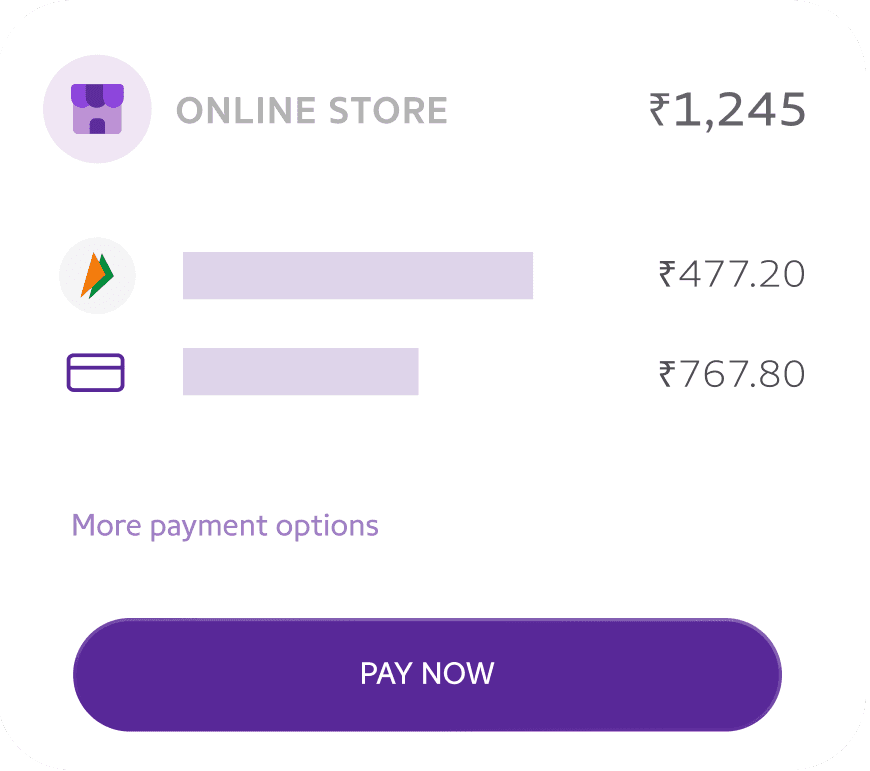The width and height of the screenshot is (870, 771).
Task: Pick the shorter lavender bar beside card icon
Action: coord(300,372)
